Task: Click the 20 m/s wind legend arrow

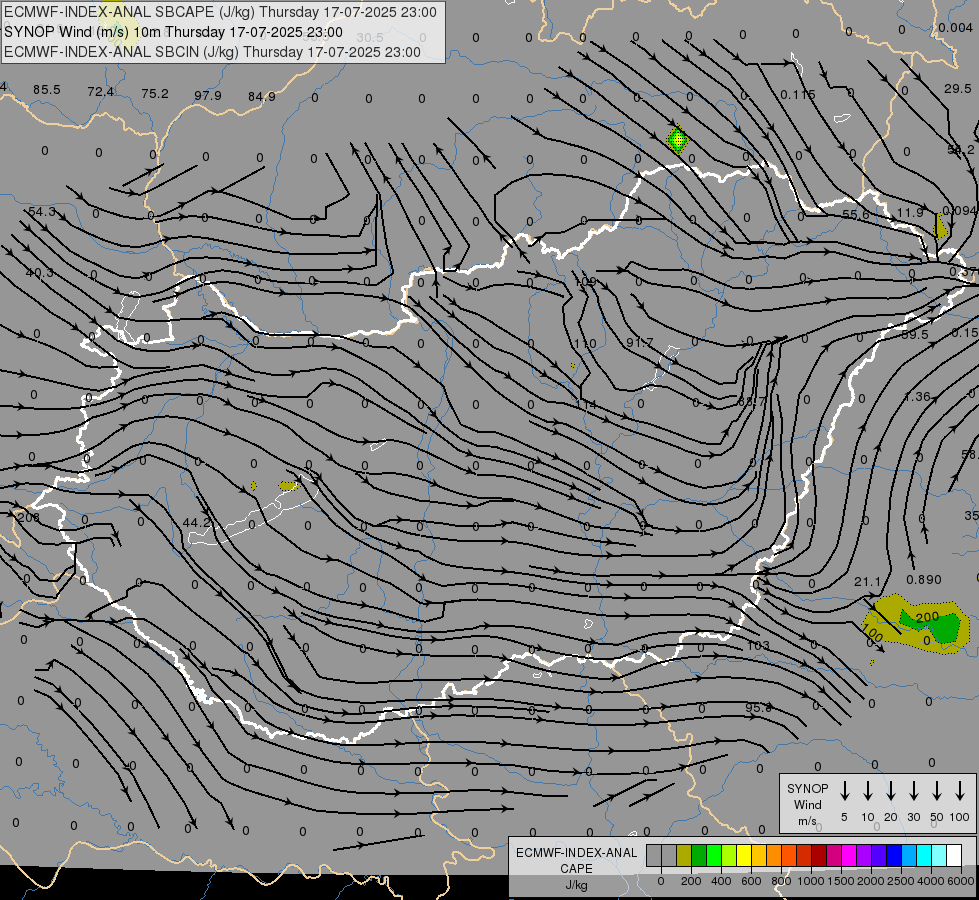Action: click(x=891, y=791)
